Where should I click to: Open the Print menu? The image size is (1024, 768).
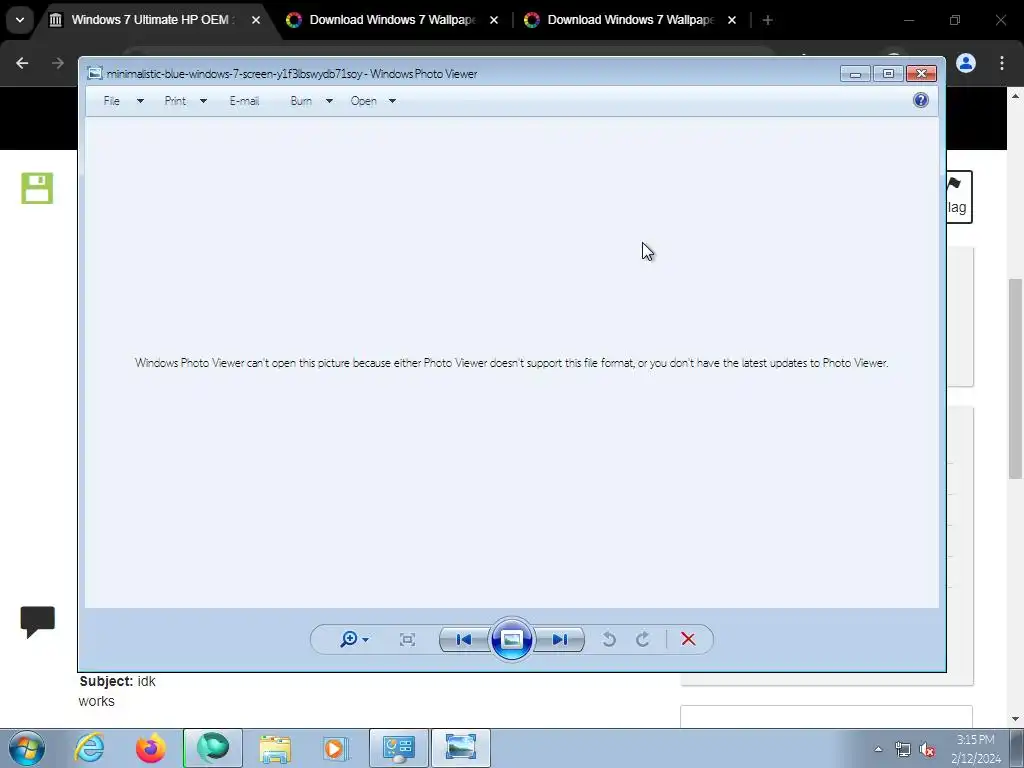(x=175, y=101)
